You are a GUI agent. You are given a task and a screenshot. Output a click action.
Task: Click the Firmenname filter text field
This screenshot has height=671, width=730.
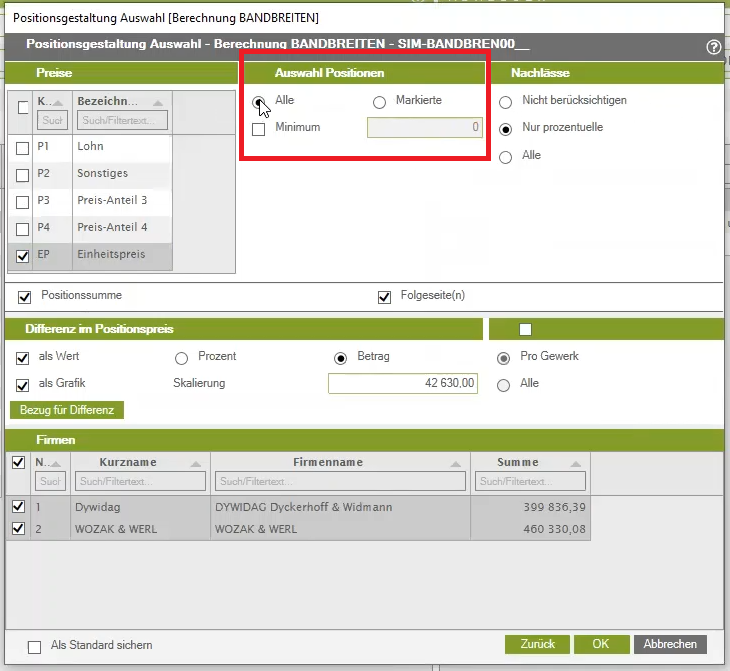tap(341, 482)
